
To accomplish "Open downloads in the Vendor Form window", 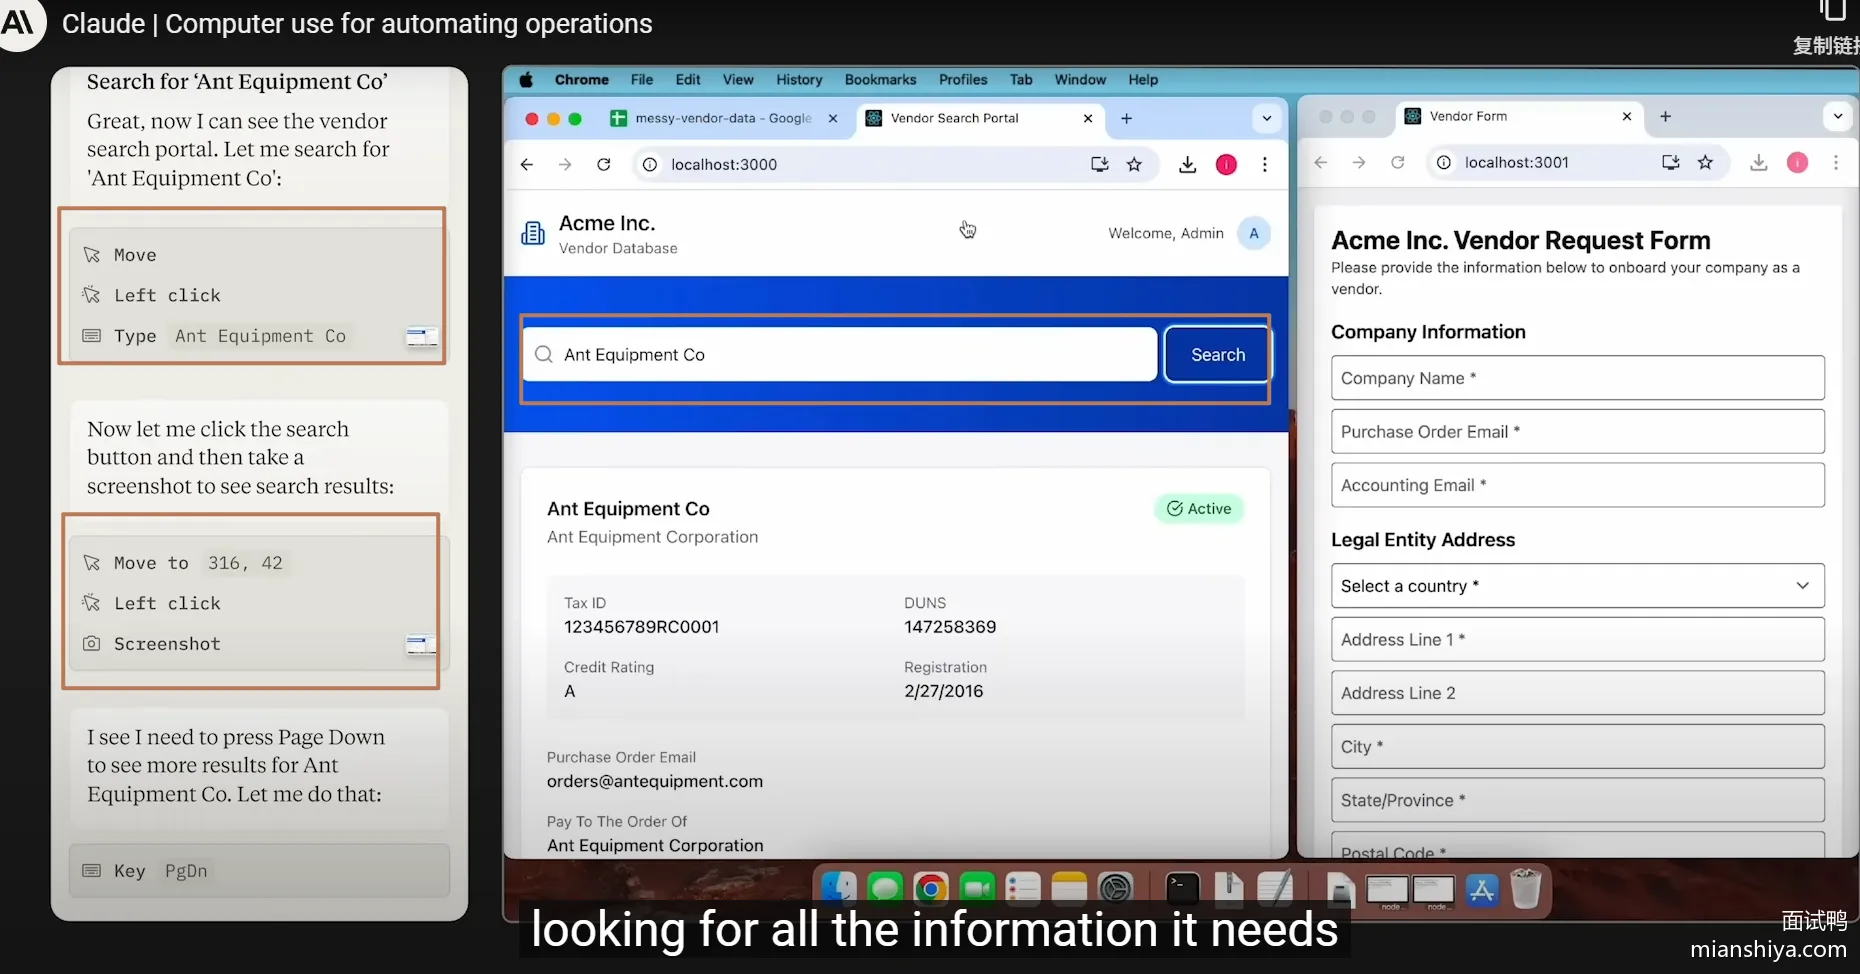I will pos(1759,163).
